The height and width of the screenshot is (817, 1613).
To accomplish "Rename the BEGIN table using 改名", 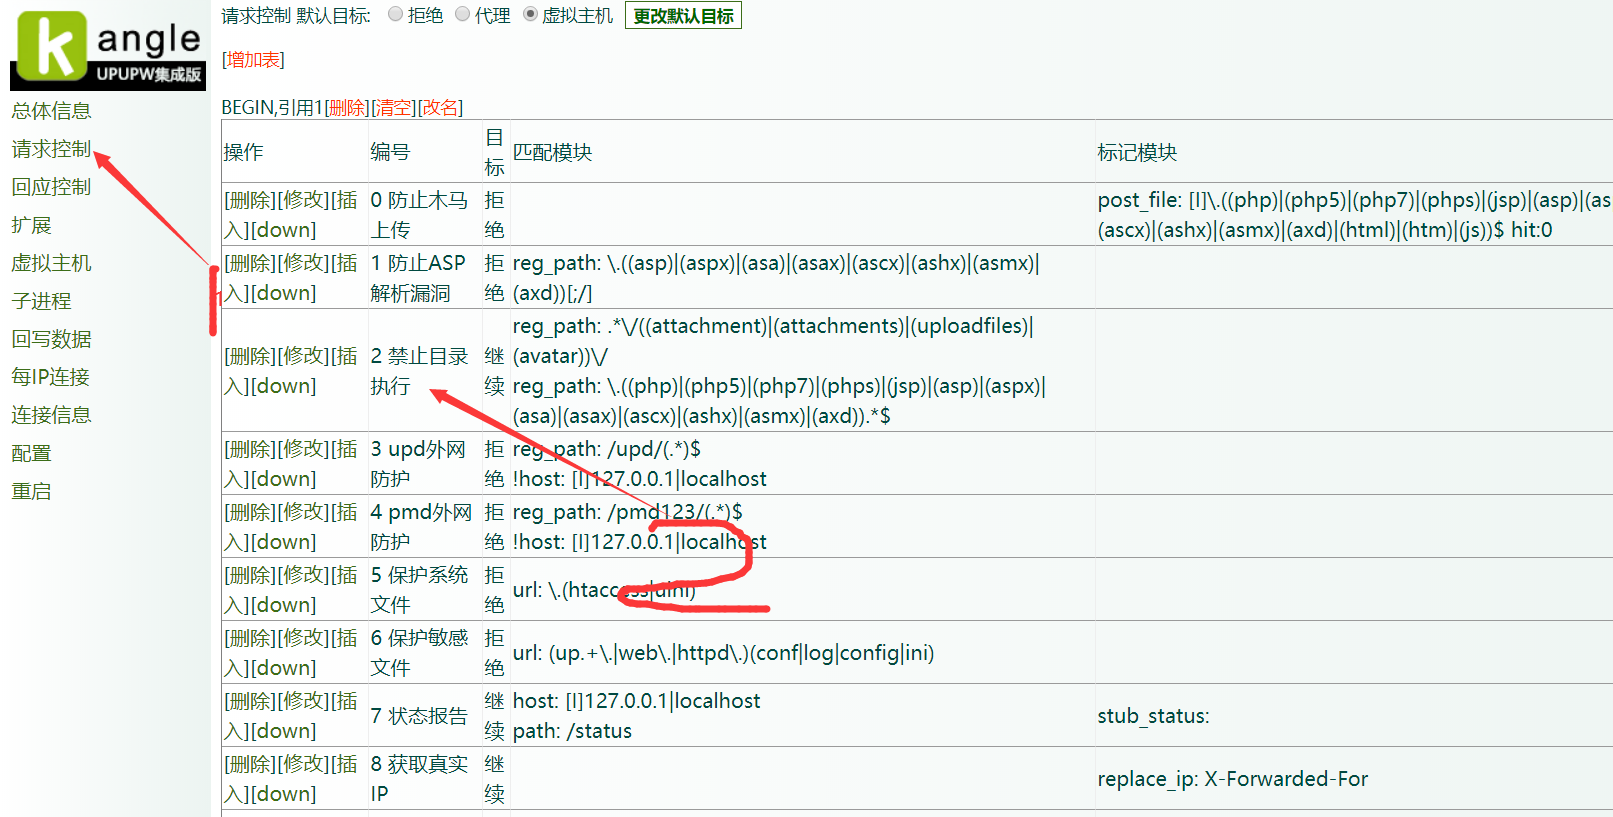I will click(x=440, y=108).
